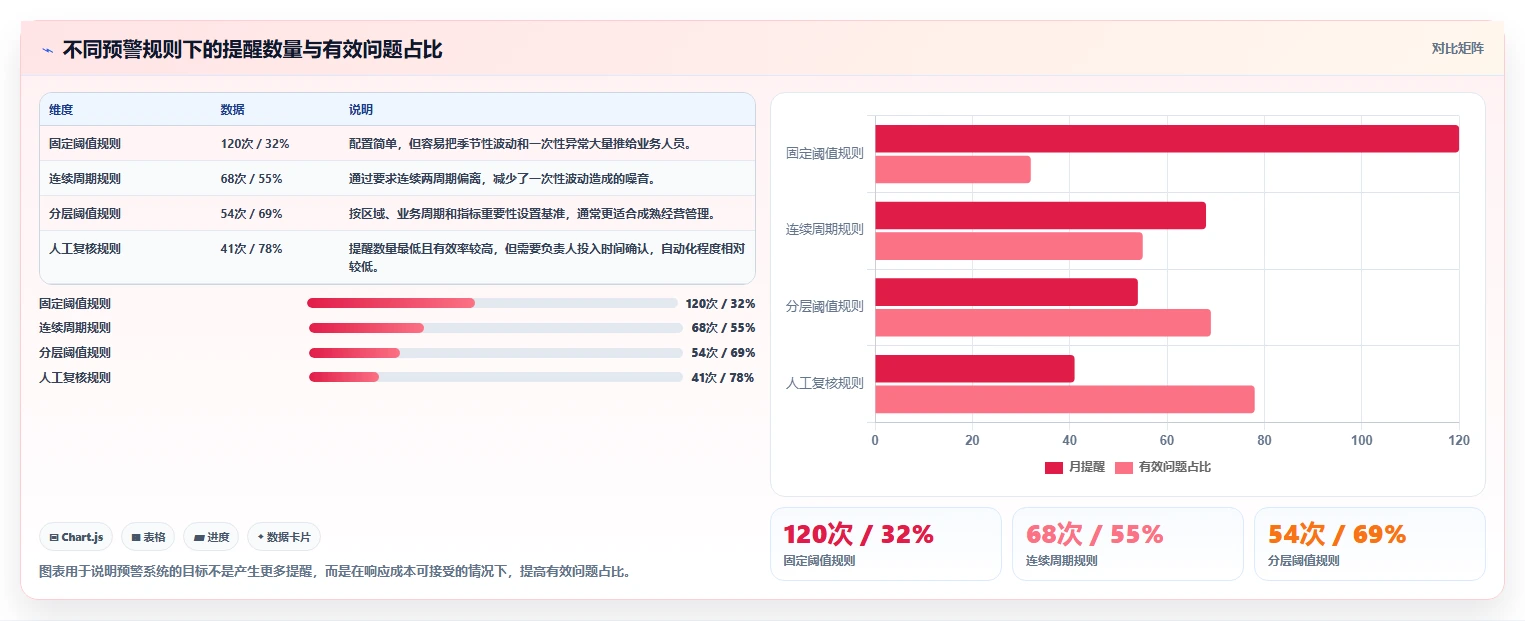Click the 41次 / 78% table cell

pyautogui.click(x=251, y=249)
